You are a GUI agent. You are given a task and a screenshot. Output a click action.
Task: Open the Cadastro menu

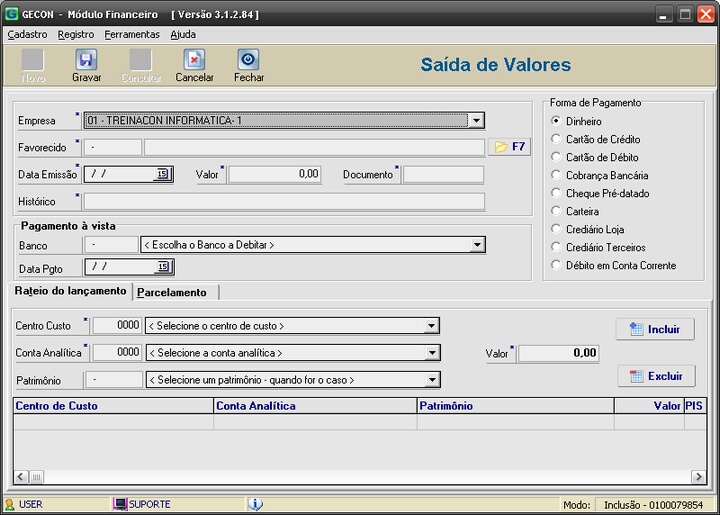coord(27,34)
